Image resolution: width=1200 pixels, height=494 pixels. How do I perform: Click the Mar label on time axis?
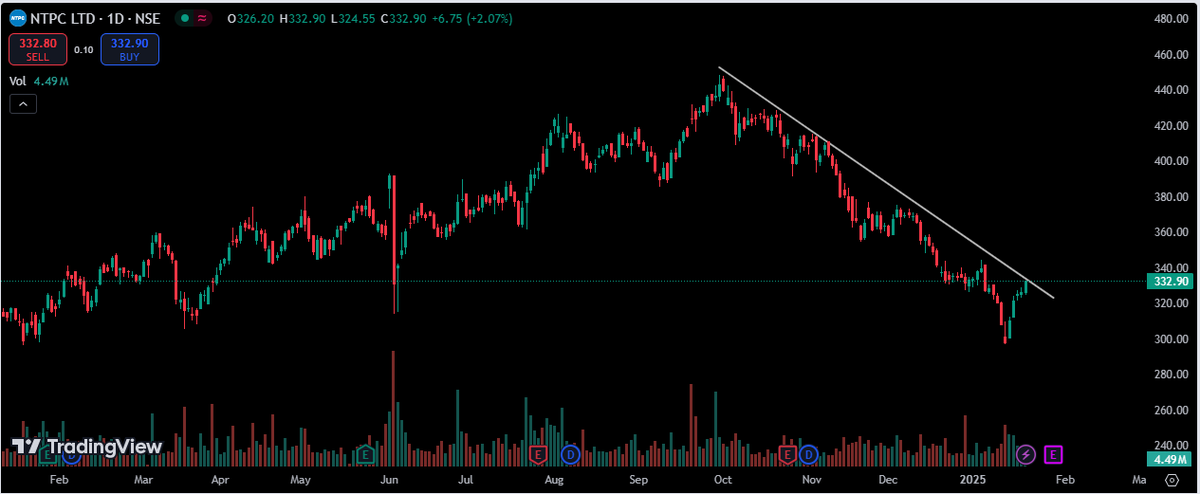point(143,481)
